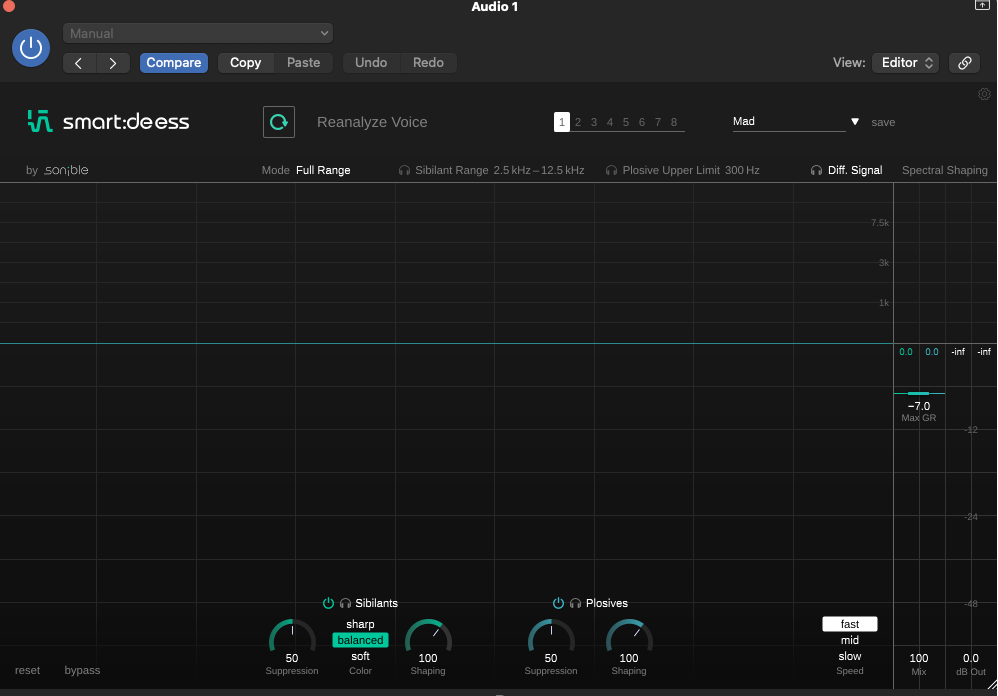
Task: Click the Reanalyze Voice circular arrow icon
Action: (279, 122)
